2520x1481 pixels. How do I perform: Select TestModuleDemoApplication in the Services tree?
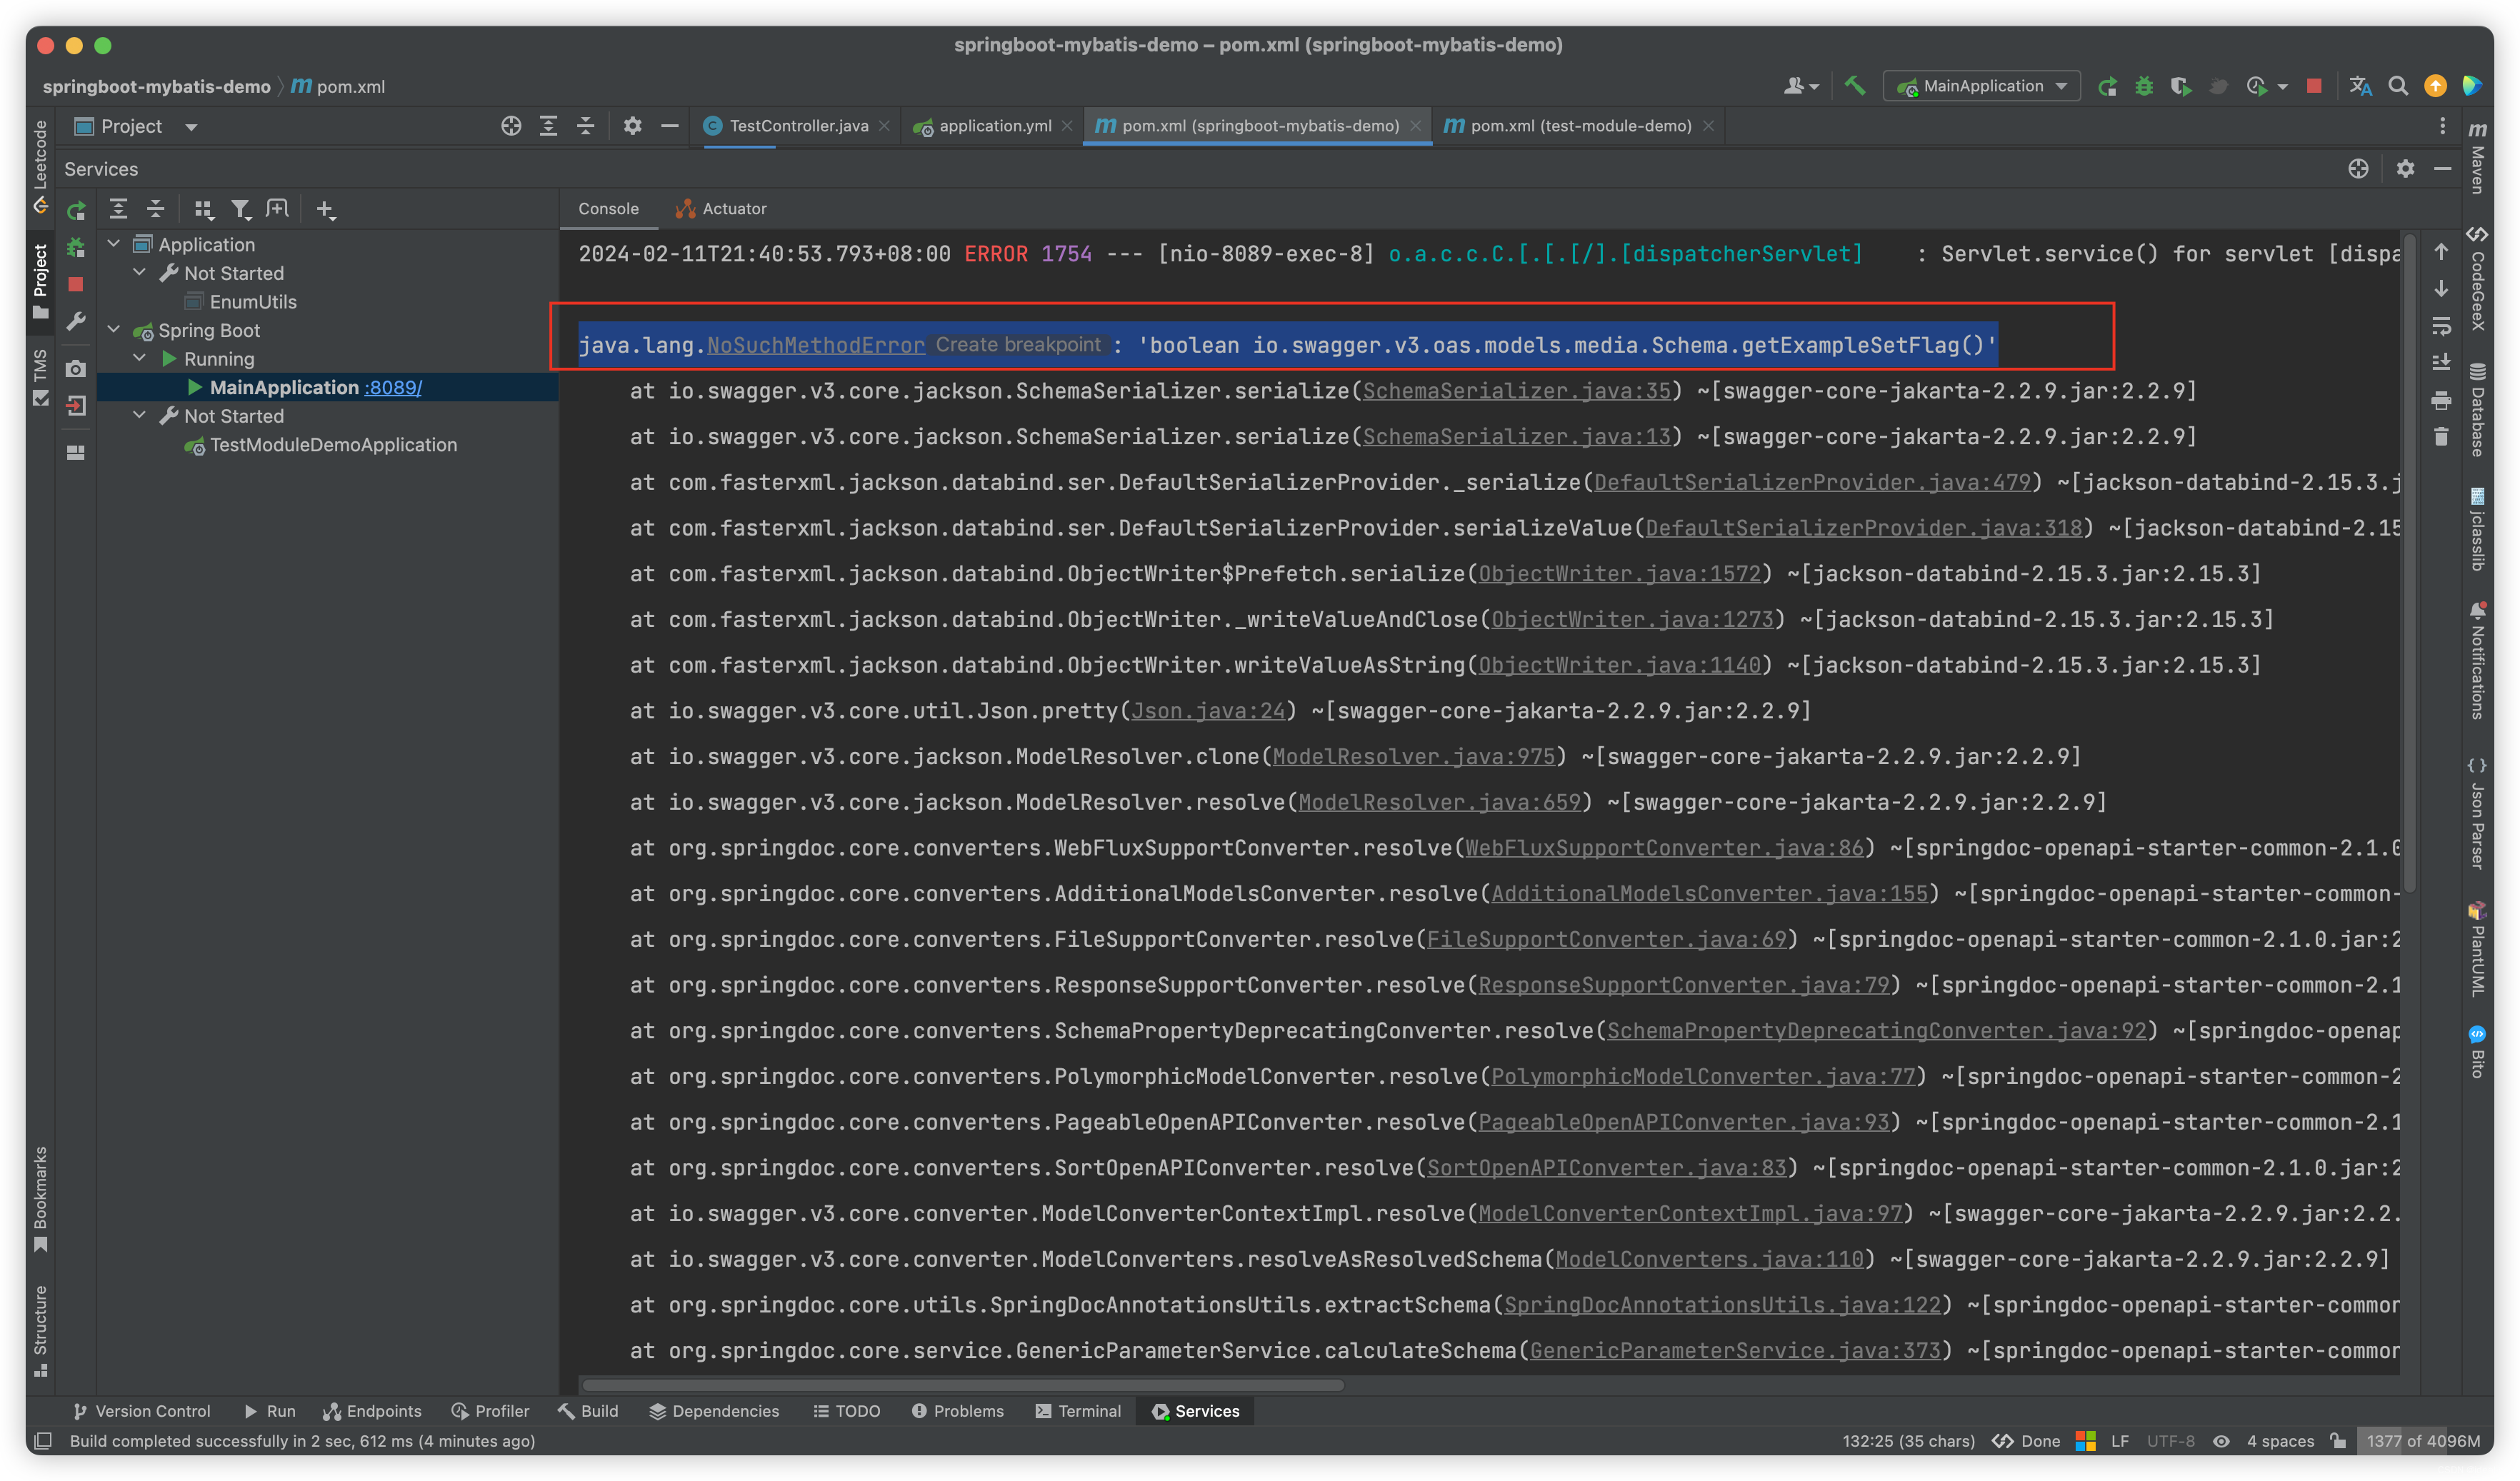333,445
